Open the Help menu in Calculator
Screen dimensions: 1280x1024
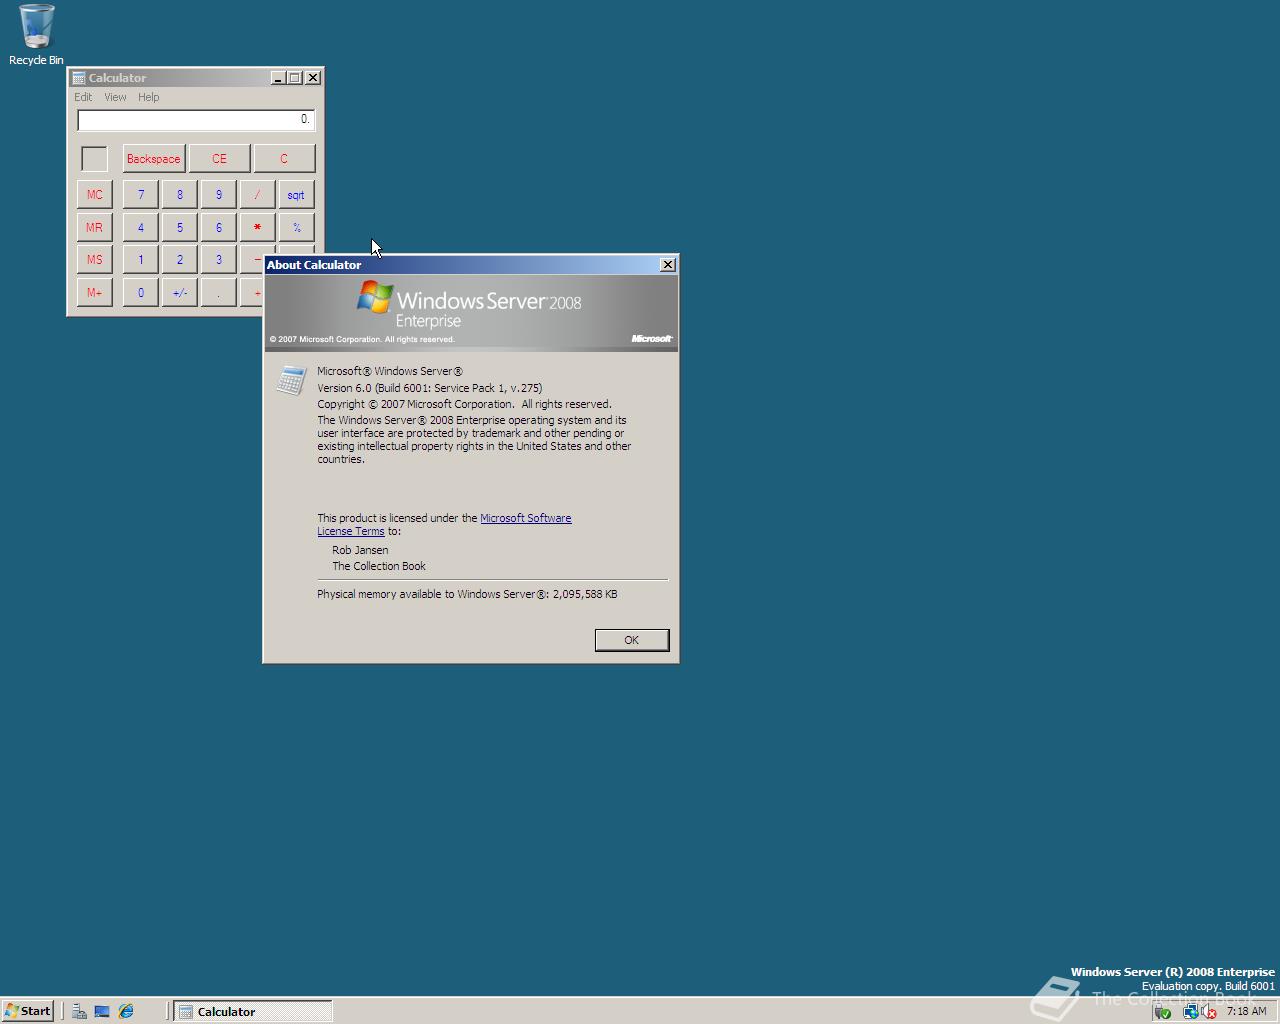148,97
